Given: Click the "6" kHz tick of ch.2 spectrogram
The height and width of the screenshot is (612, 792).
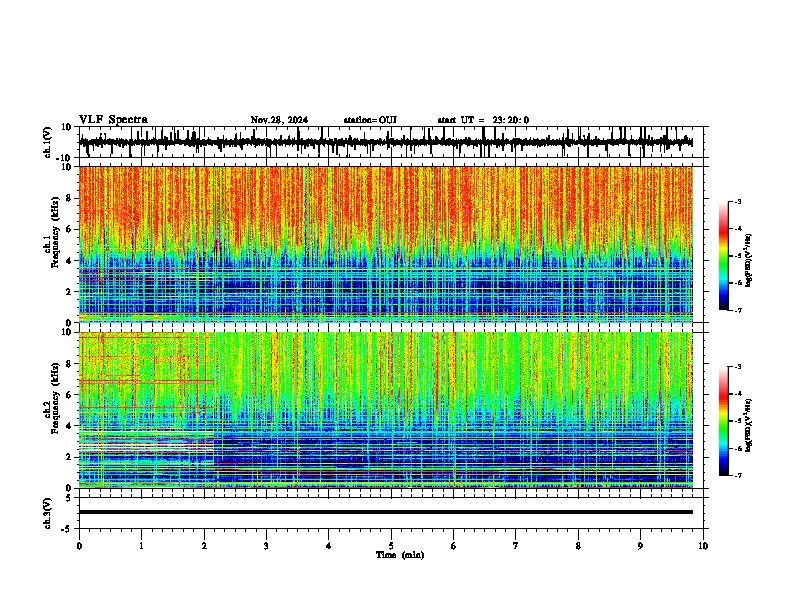Looking at the screenshot, I should [x=70, y=395].
